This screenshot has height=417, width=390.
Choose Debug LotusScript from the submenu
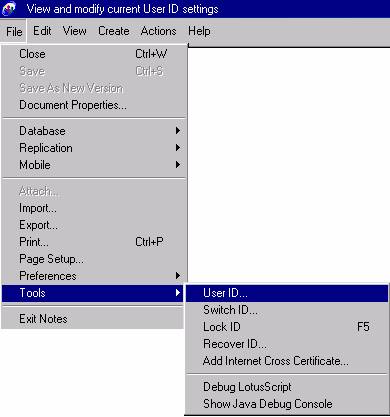coord(287,387)
